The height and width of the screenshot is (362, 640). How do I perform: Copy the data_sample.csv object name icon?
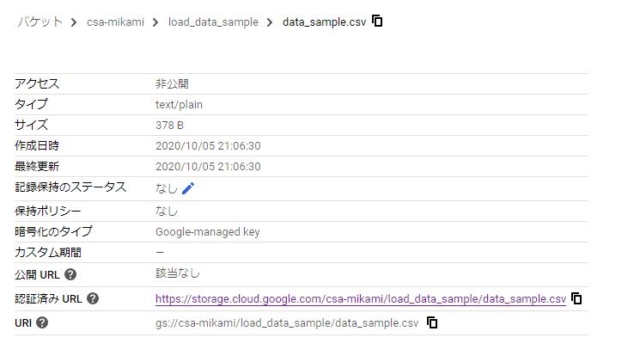[x=377, y=21]
